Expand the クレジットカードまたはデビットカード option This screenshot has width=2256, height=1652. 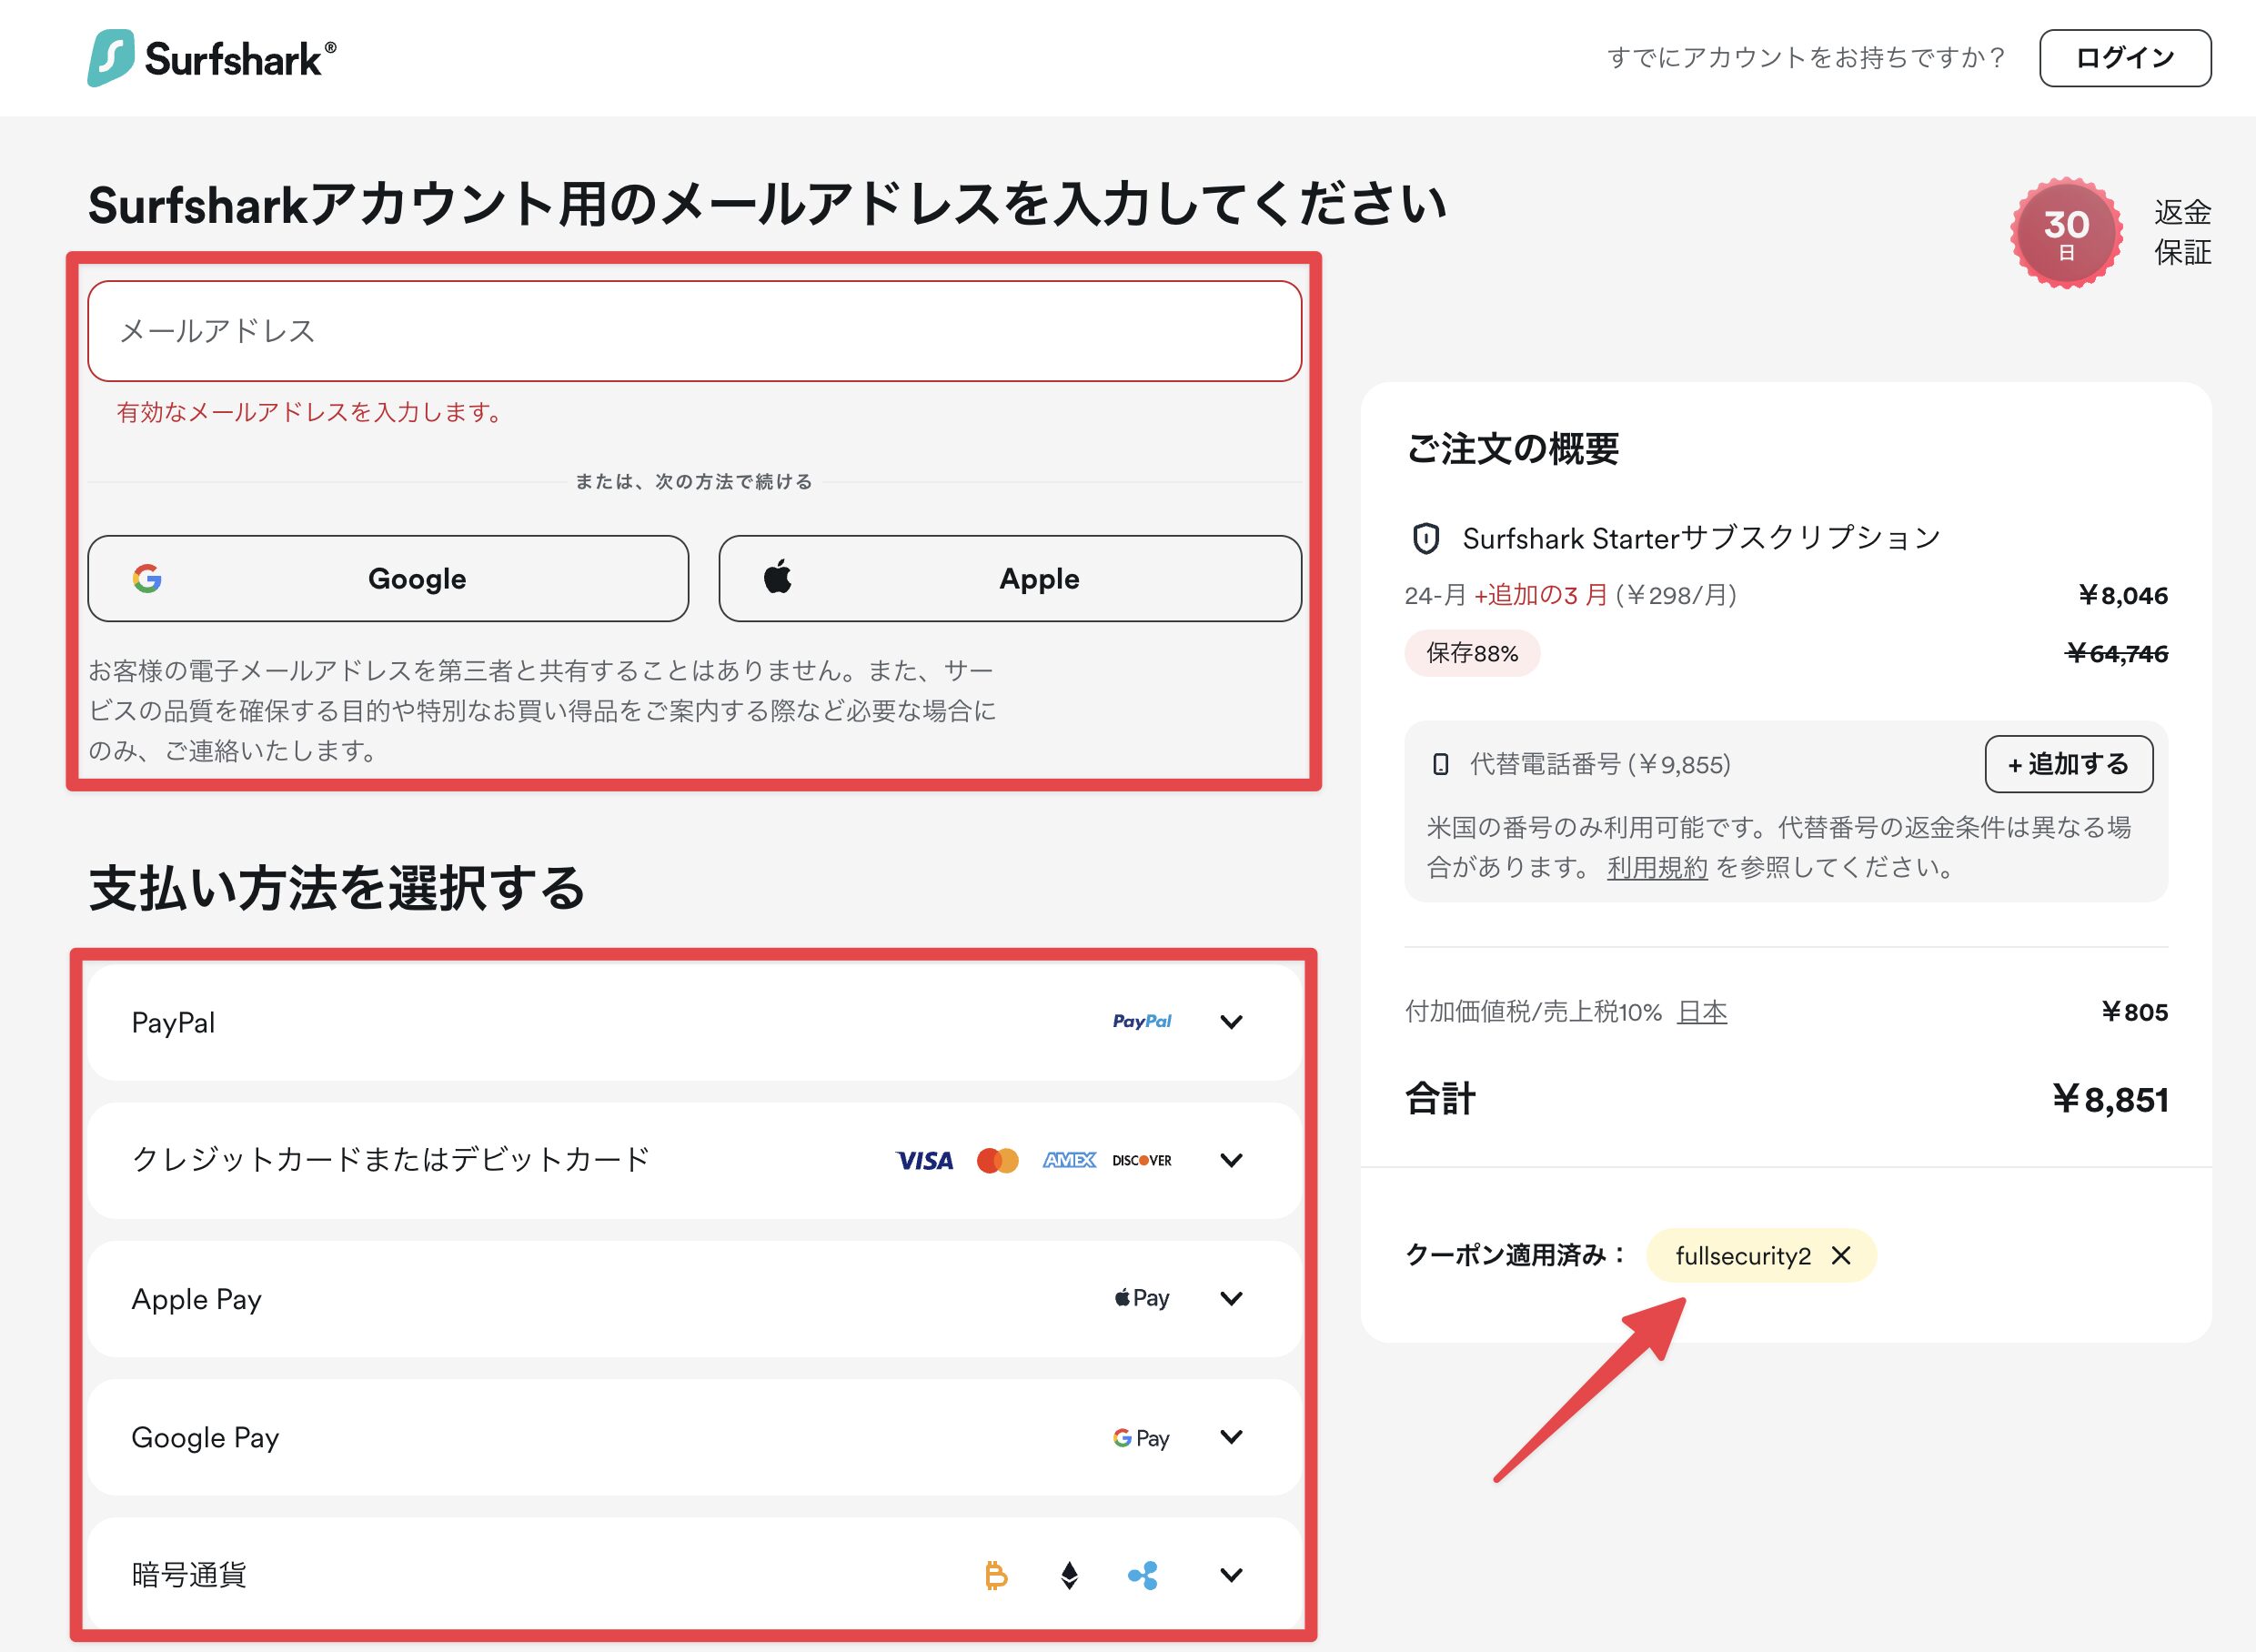[1231, 1160]
